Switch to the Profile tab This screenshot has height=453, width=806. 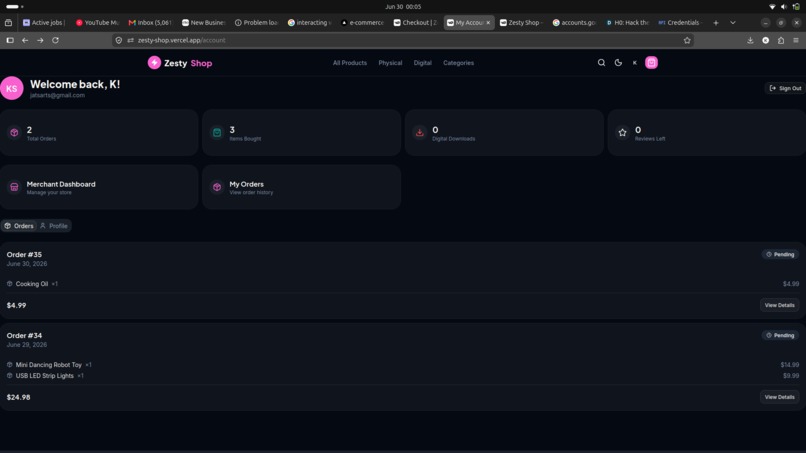coord(54,226)
